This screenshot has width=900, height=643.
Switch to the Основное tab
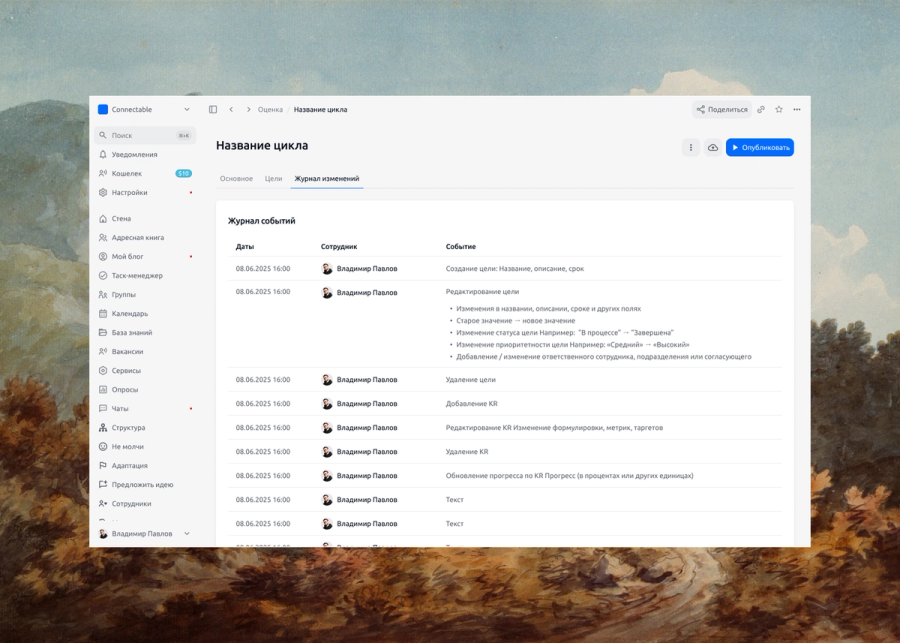(x=236, y=179)
